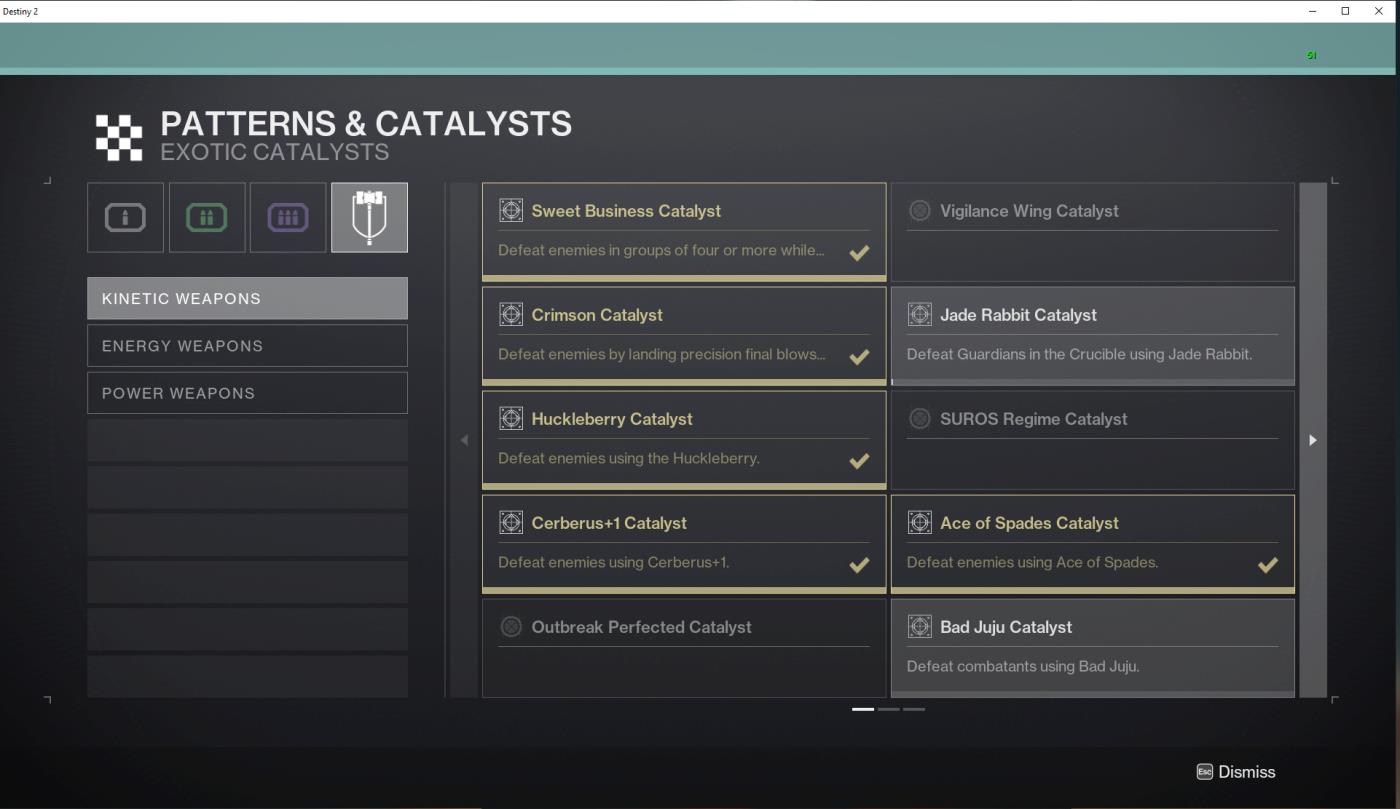Click 'Defeat enemies using Cerberus+1' description

(x=614, y=562)
